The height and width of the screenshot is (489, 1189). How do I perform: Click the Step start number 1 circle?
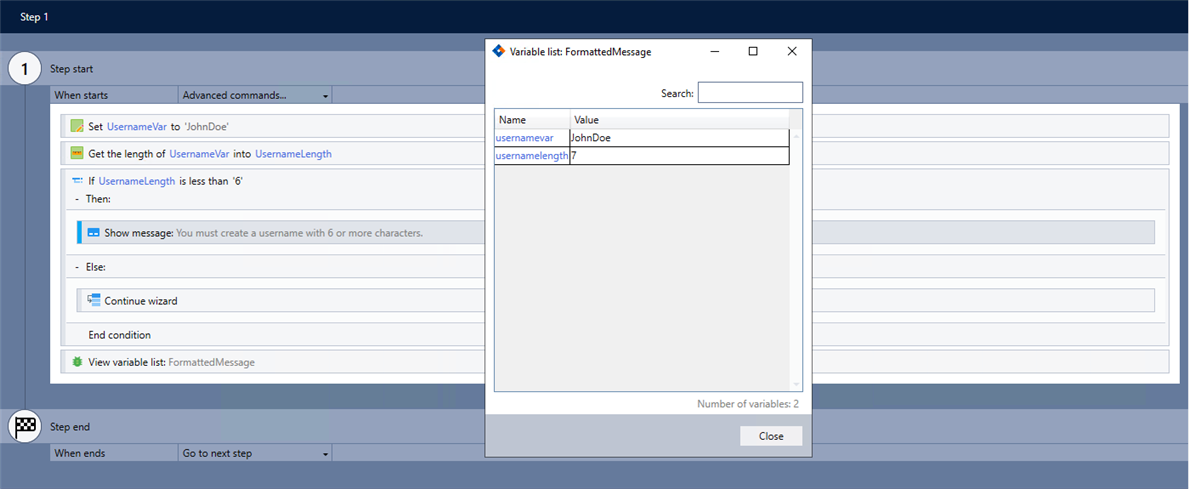(x=25, y=69)
